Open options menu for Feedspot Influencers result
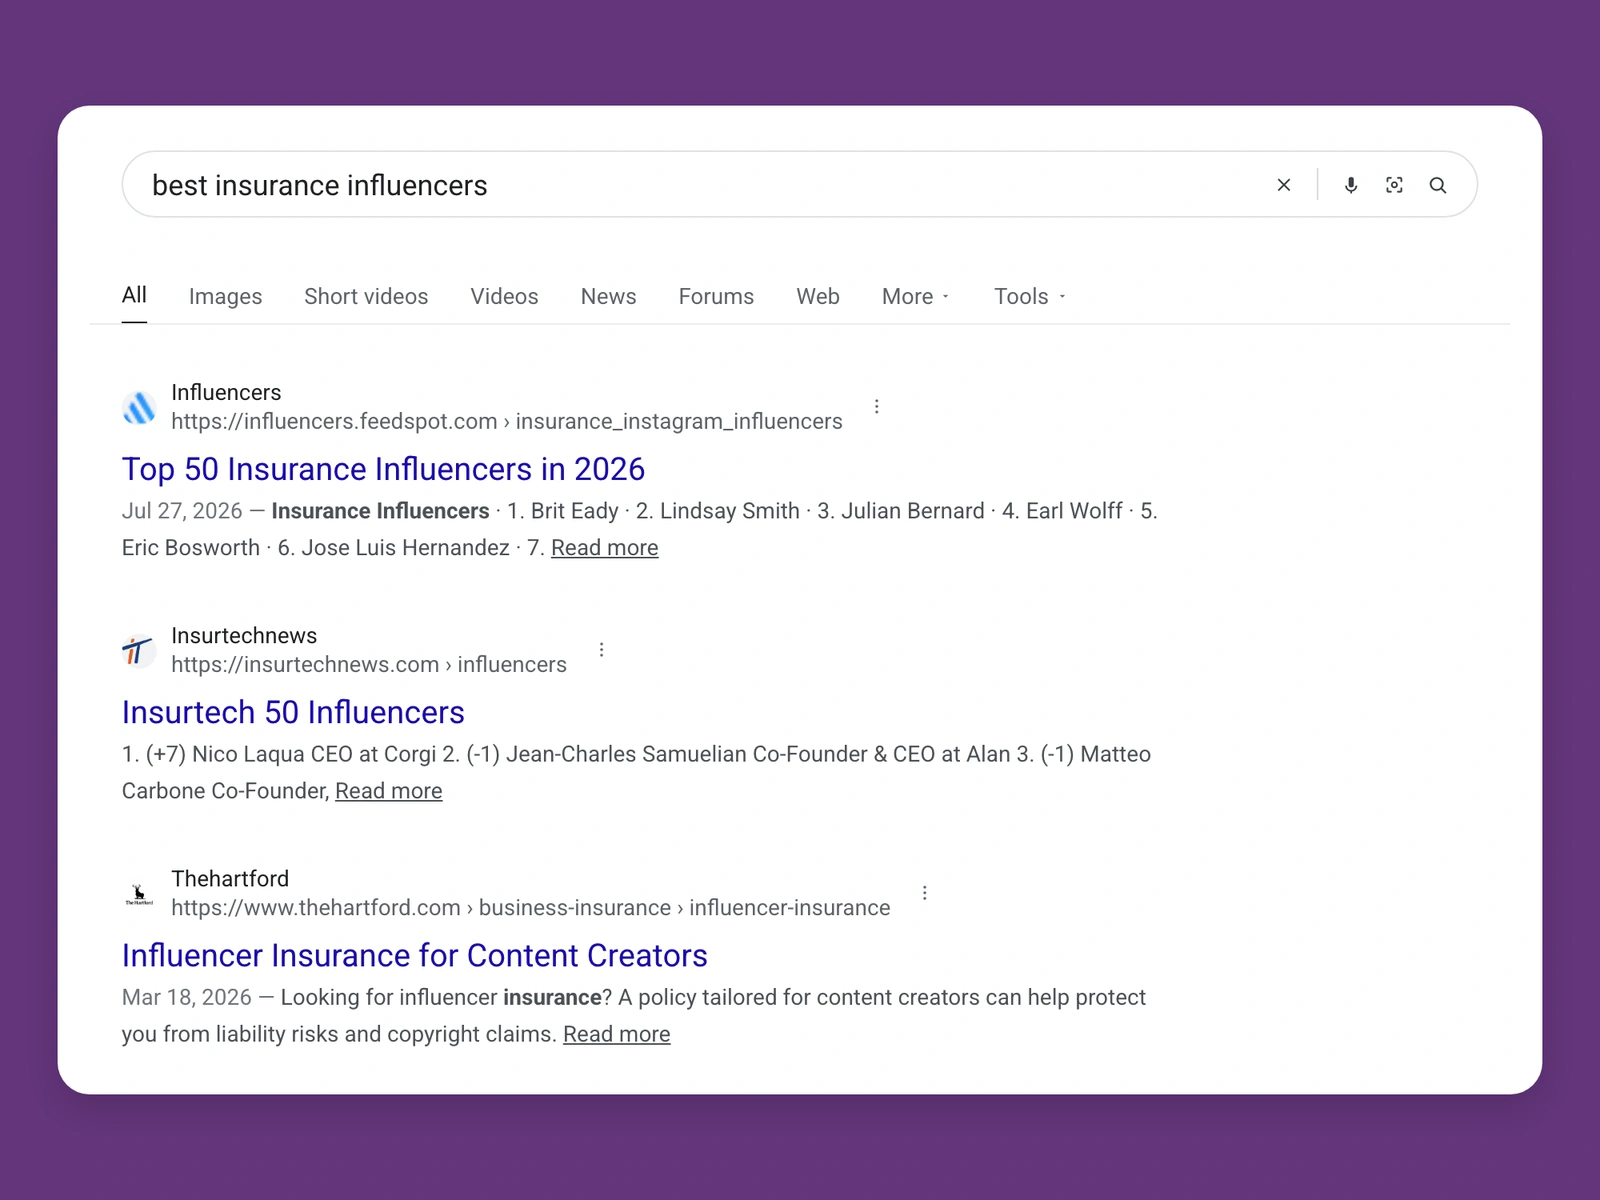Viewport: 1600px width, 1200px height. point(877,406)
